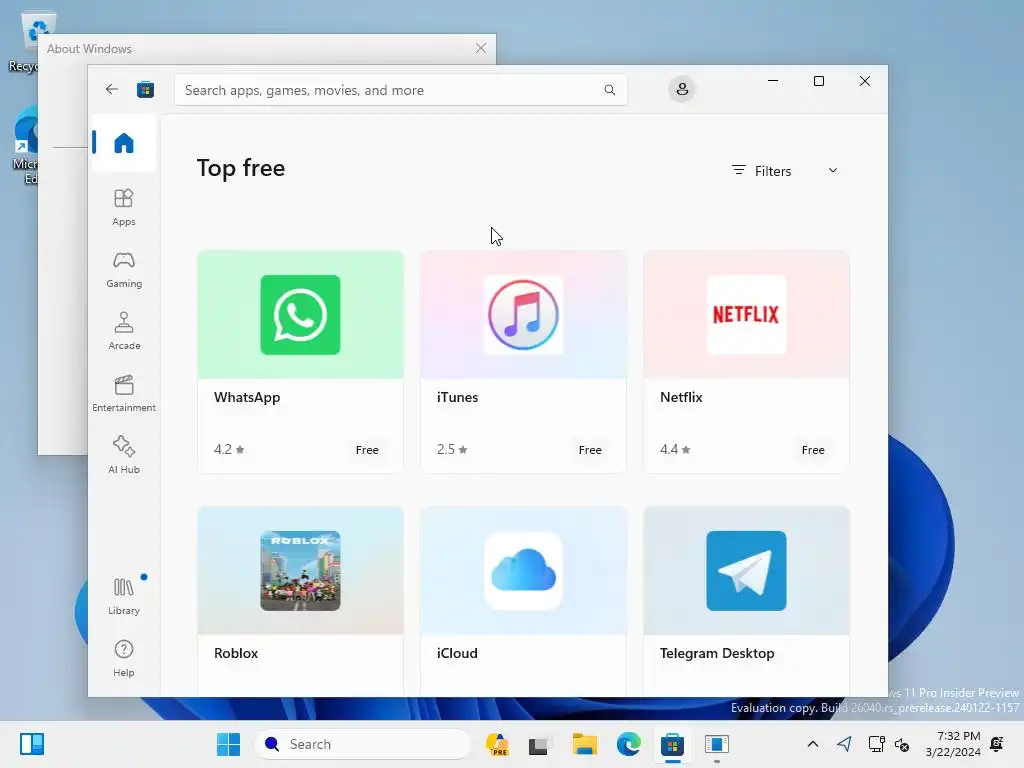Click the Telegram Desktop title text
1024x768 pixels.
click(x=717, y=653)
